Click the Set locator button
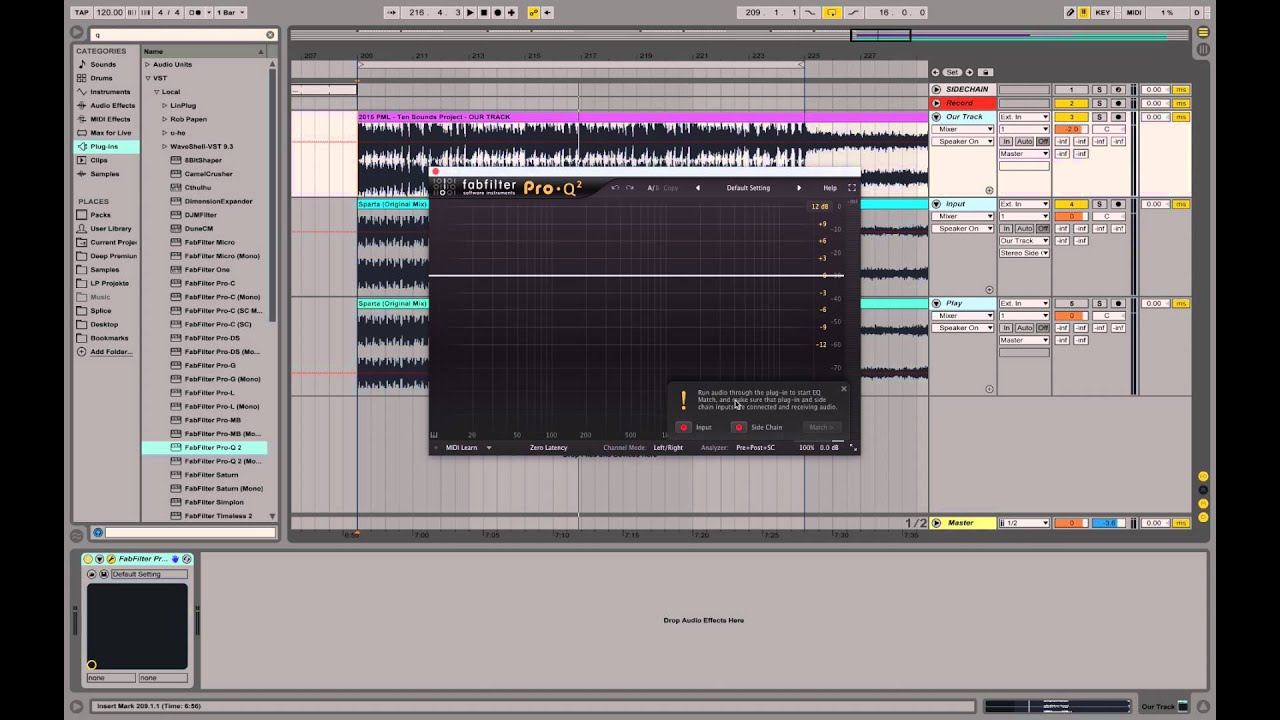The width and height of the screenshot is (1280, 720). 952,72
